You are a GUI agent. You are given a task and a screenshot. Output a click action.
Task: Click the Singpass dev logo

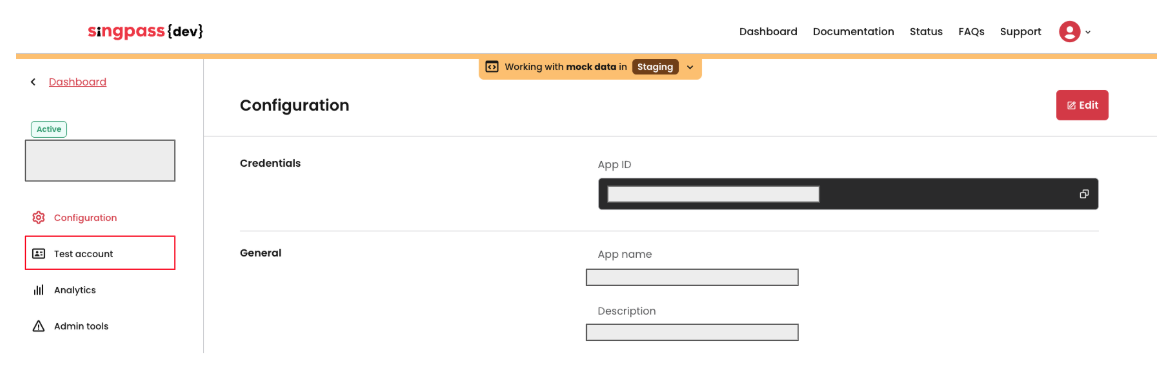[145, 31]
